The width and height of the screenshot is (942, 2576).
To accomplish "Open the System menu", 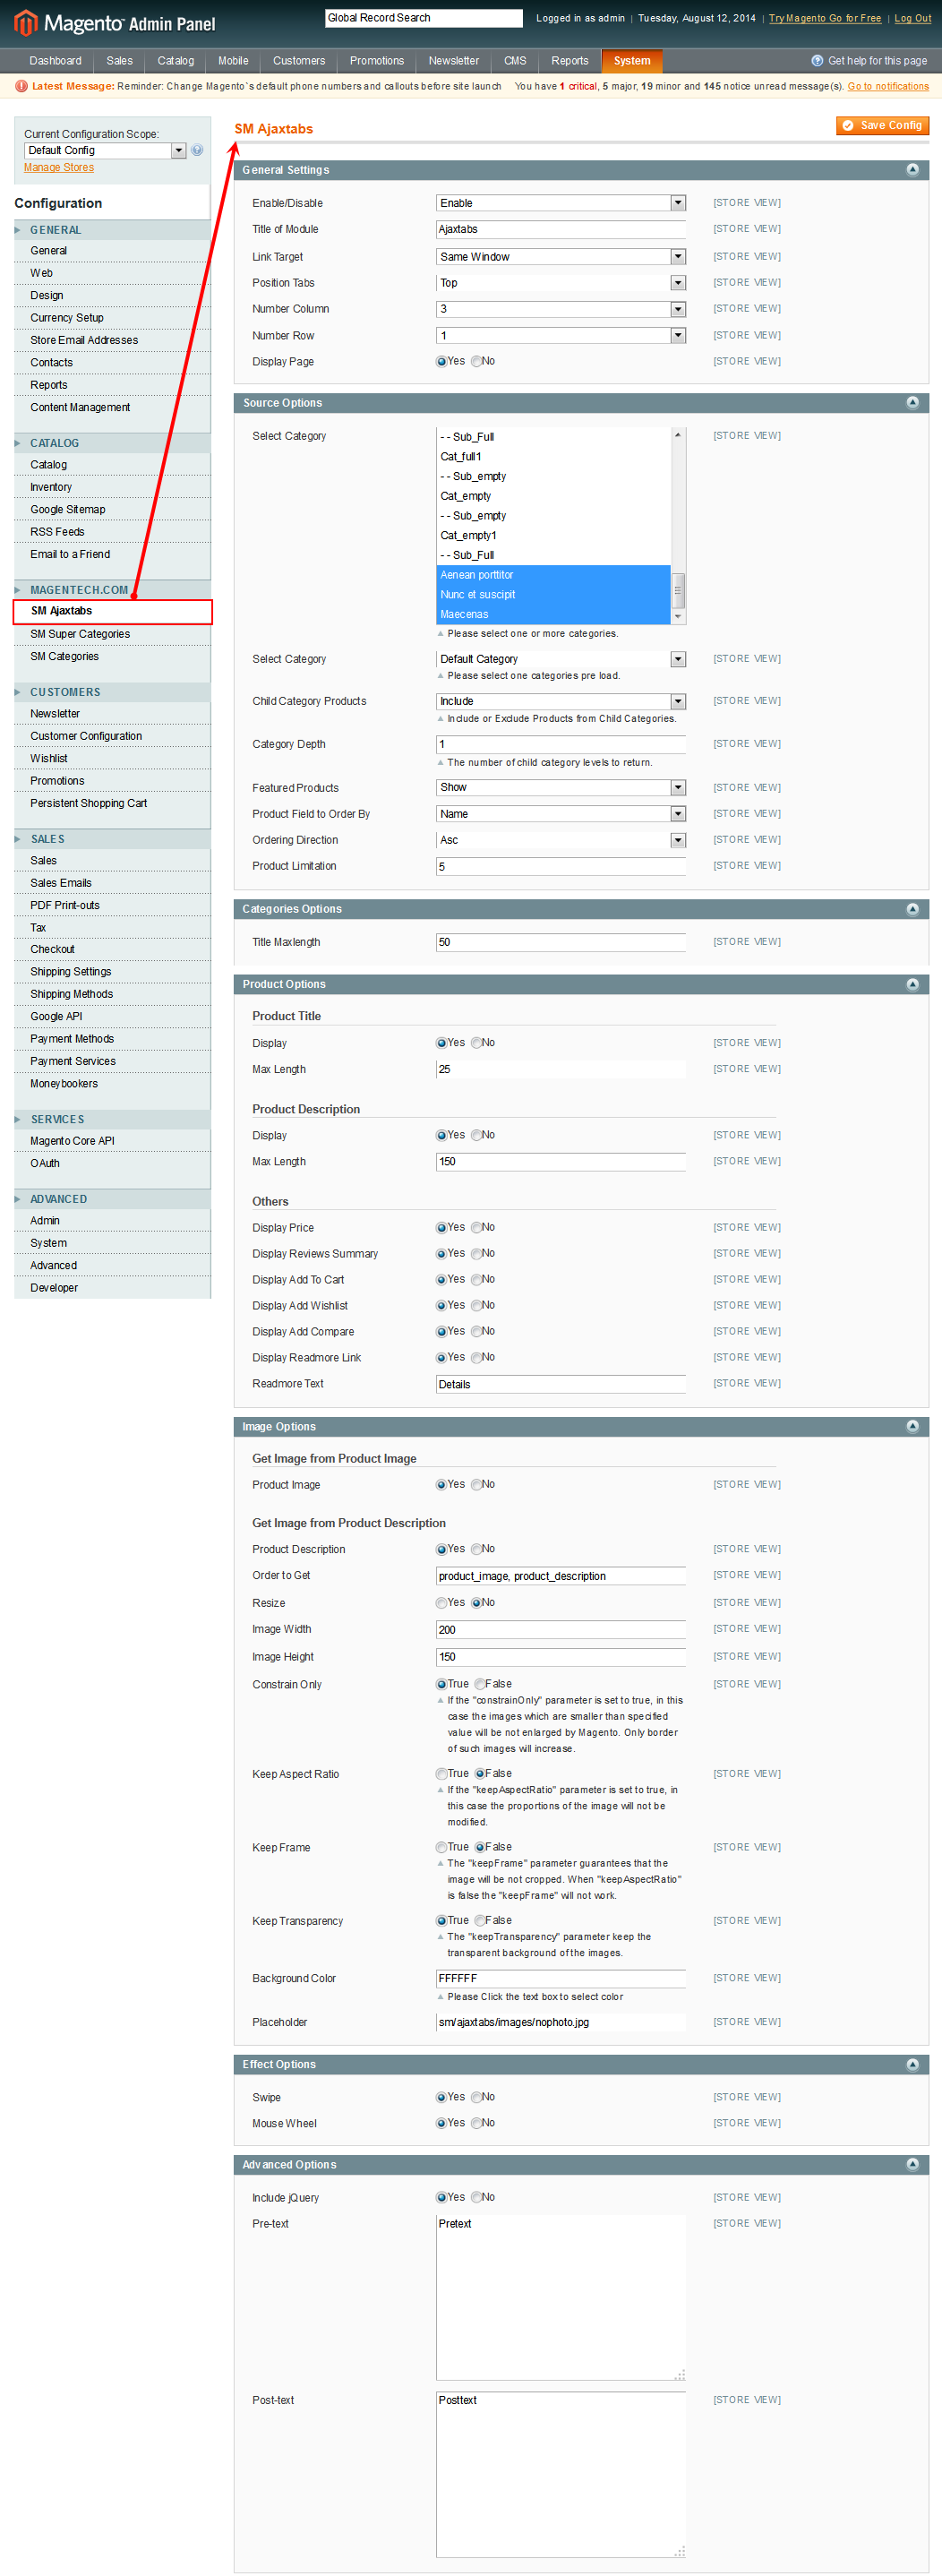I will (632, 61).
